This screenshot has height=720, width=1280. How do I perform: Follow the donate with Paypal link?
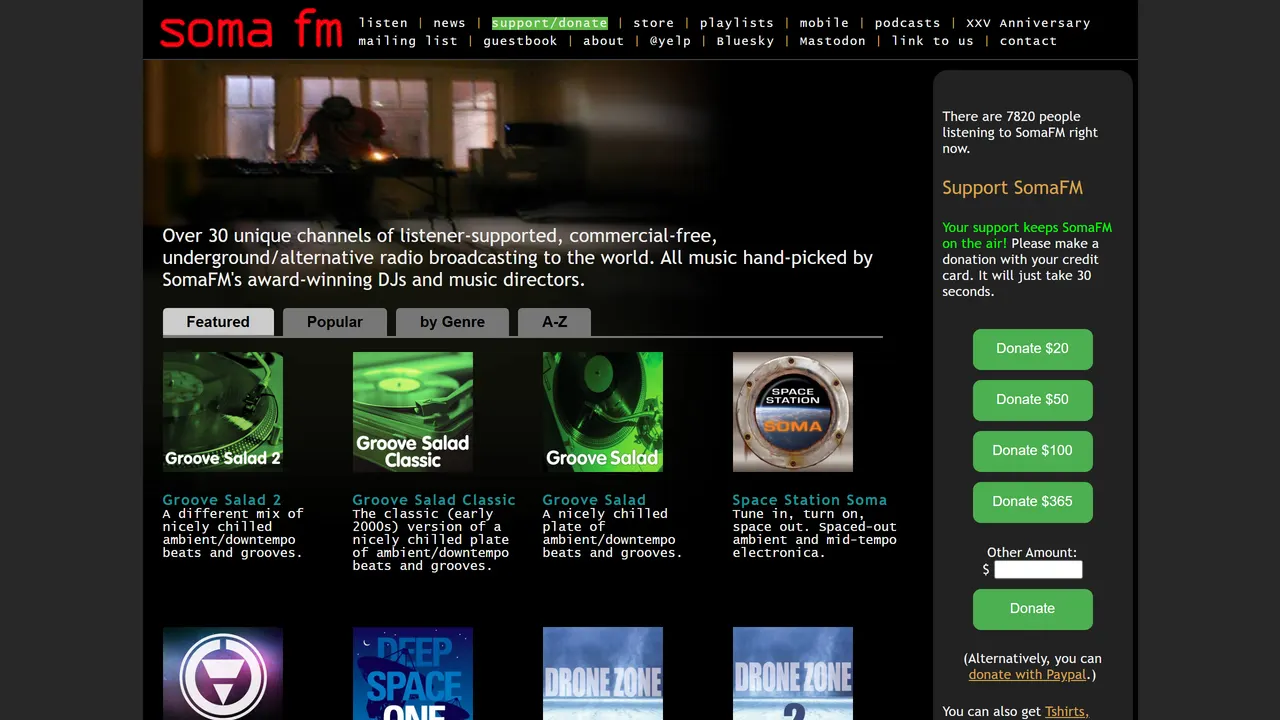click(1027, 674)
